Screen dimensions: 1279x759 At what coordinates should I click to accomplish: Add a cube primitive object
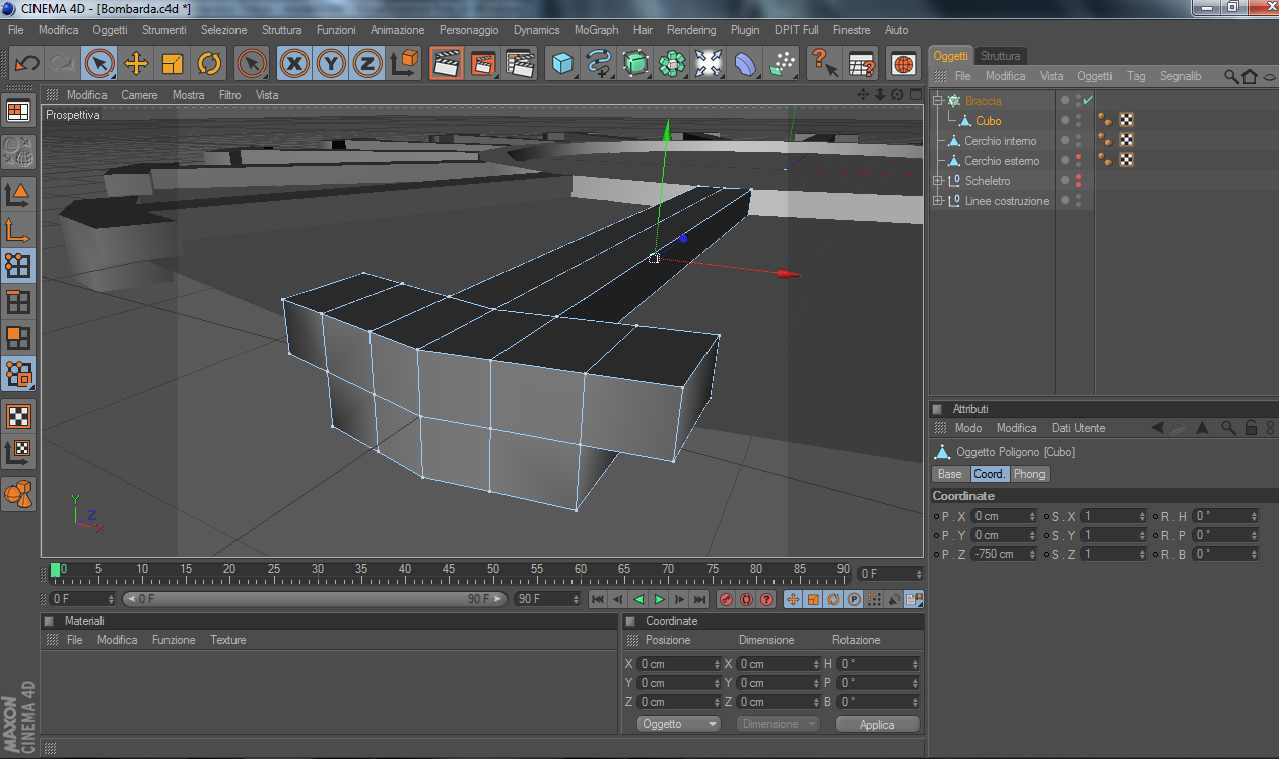click(563, 64)
